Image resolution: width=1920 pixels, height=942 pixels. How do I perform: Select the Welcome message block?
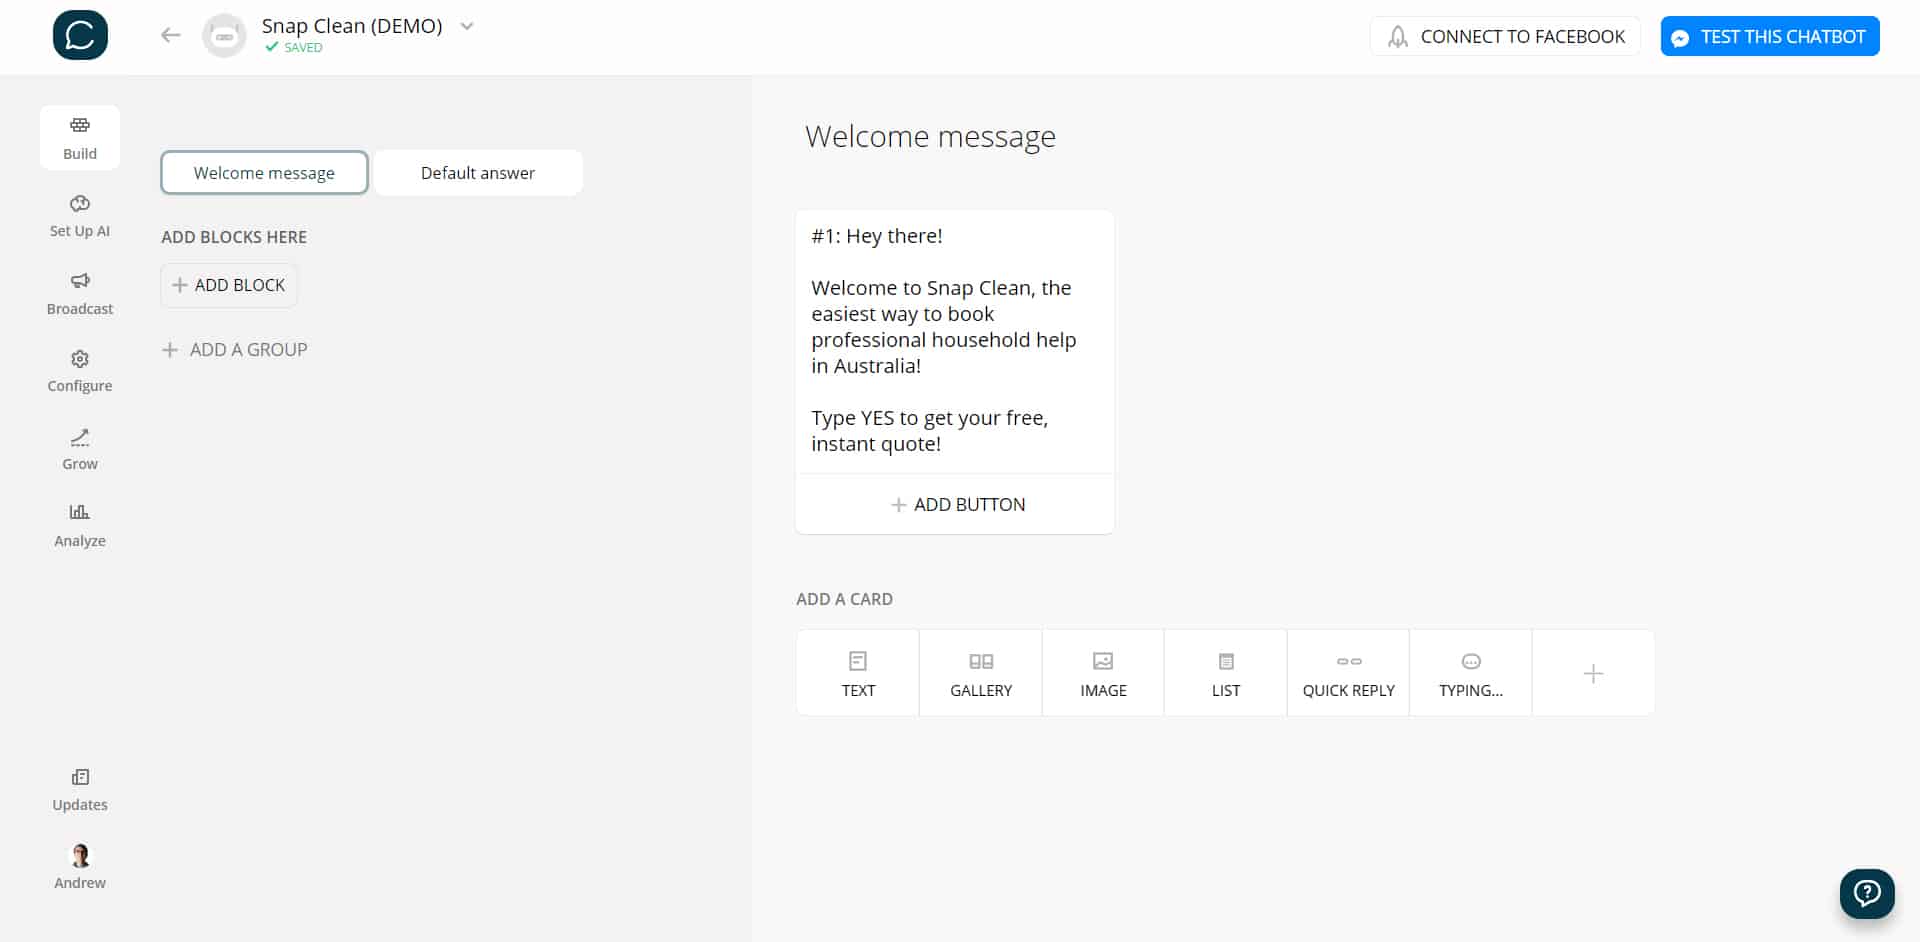264,173
